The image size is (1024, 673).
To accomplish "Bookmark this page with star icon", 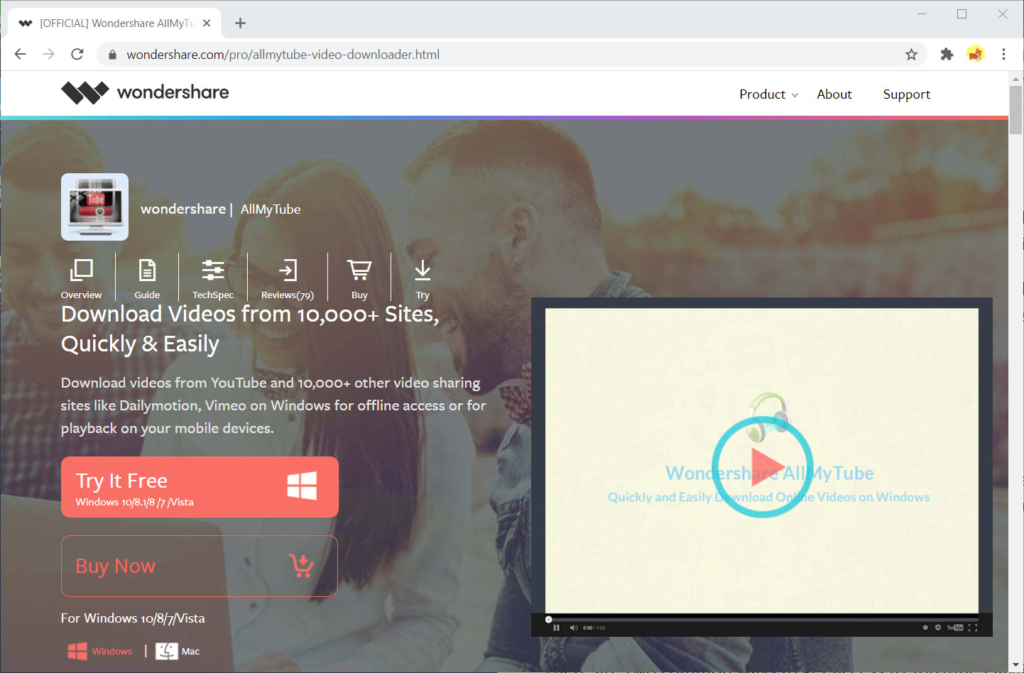I will (x=911, y=55).
